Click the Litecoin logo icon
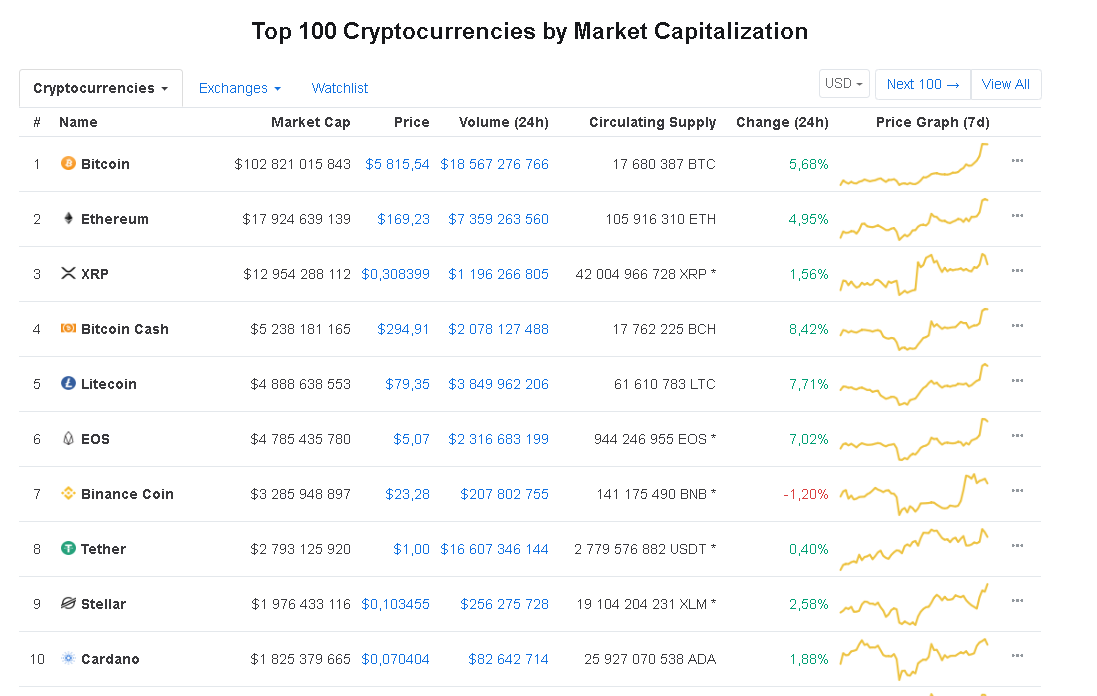The image size is (1097, 696). pyautogui.click(x=68, y=384)
